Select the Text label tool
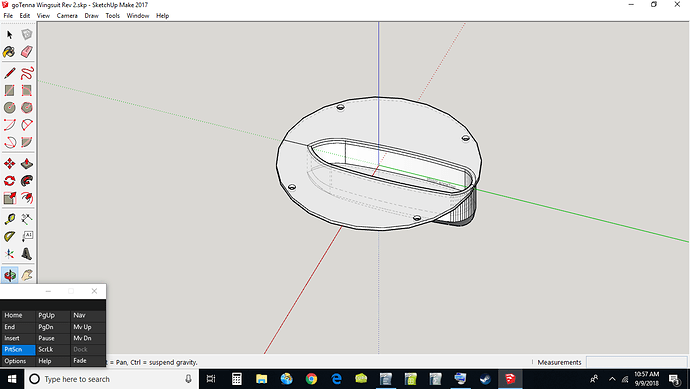Viewport: 690px width, 389px height. (x=27, y=236)
